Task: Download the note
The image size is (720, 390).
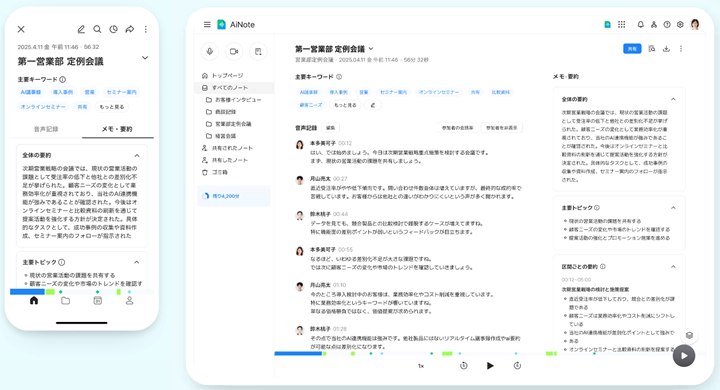Action: coord(666,49)
